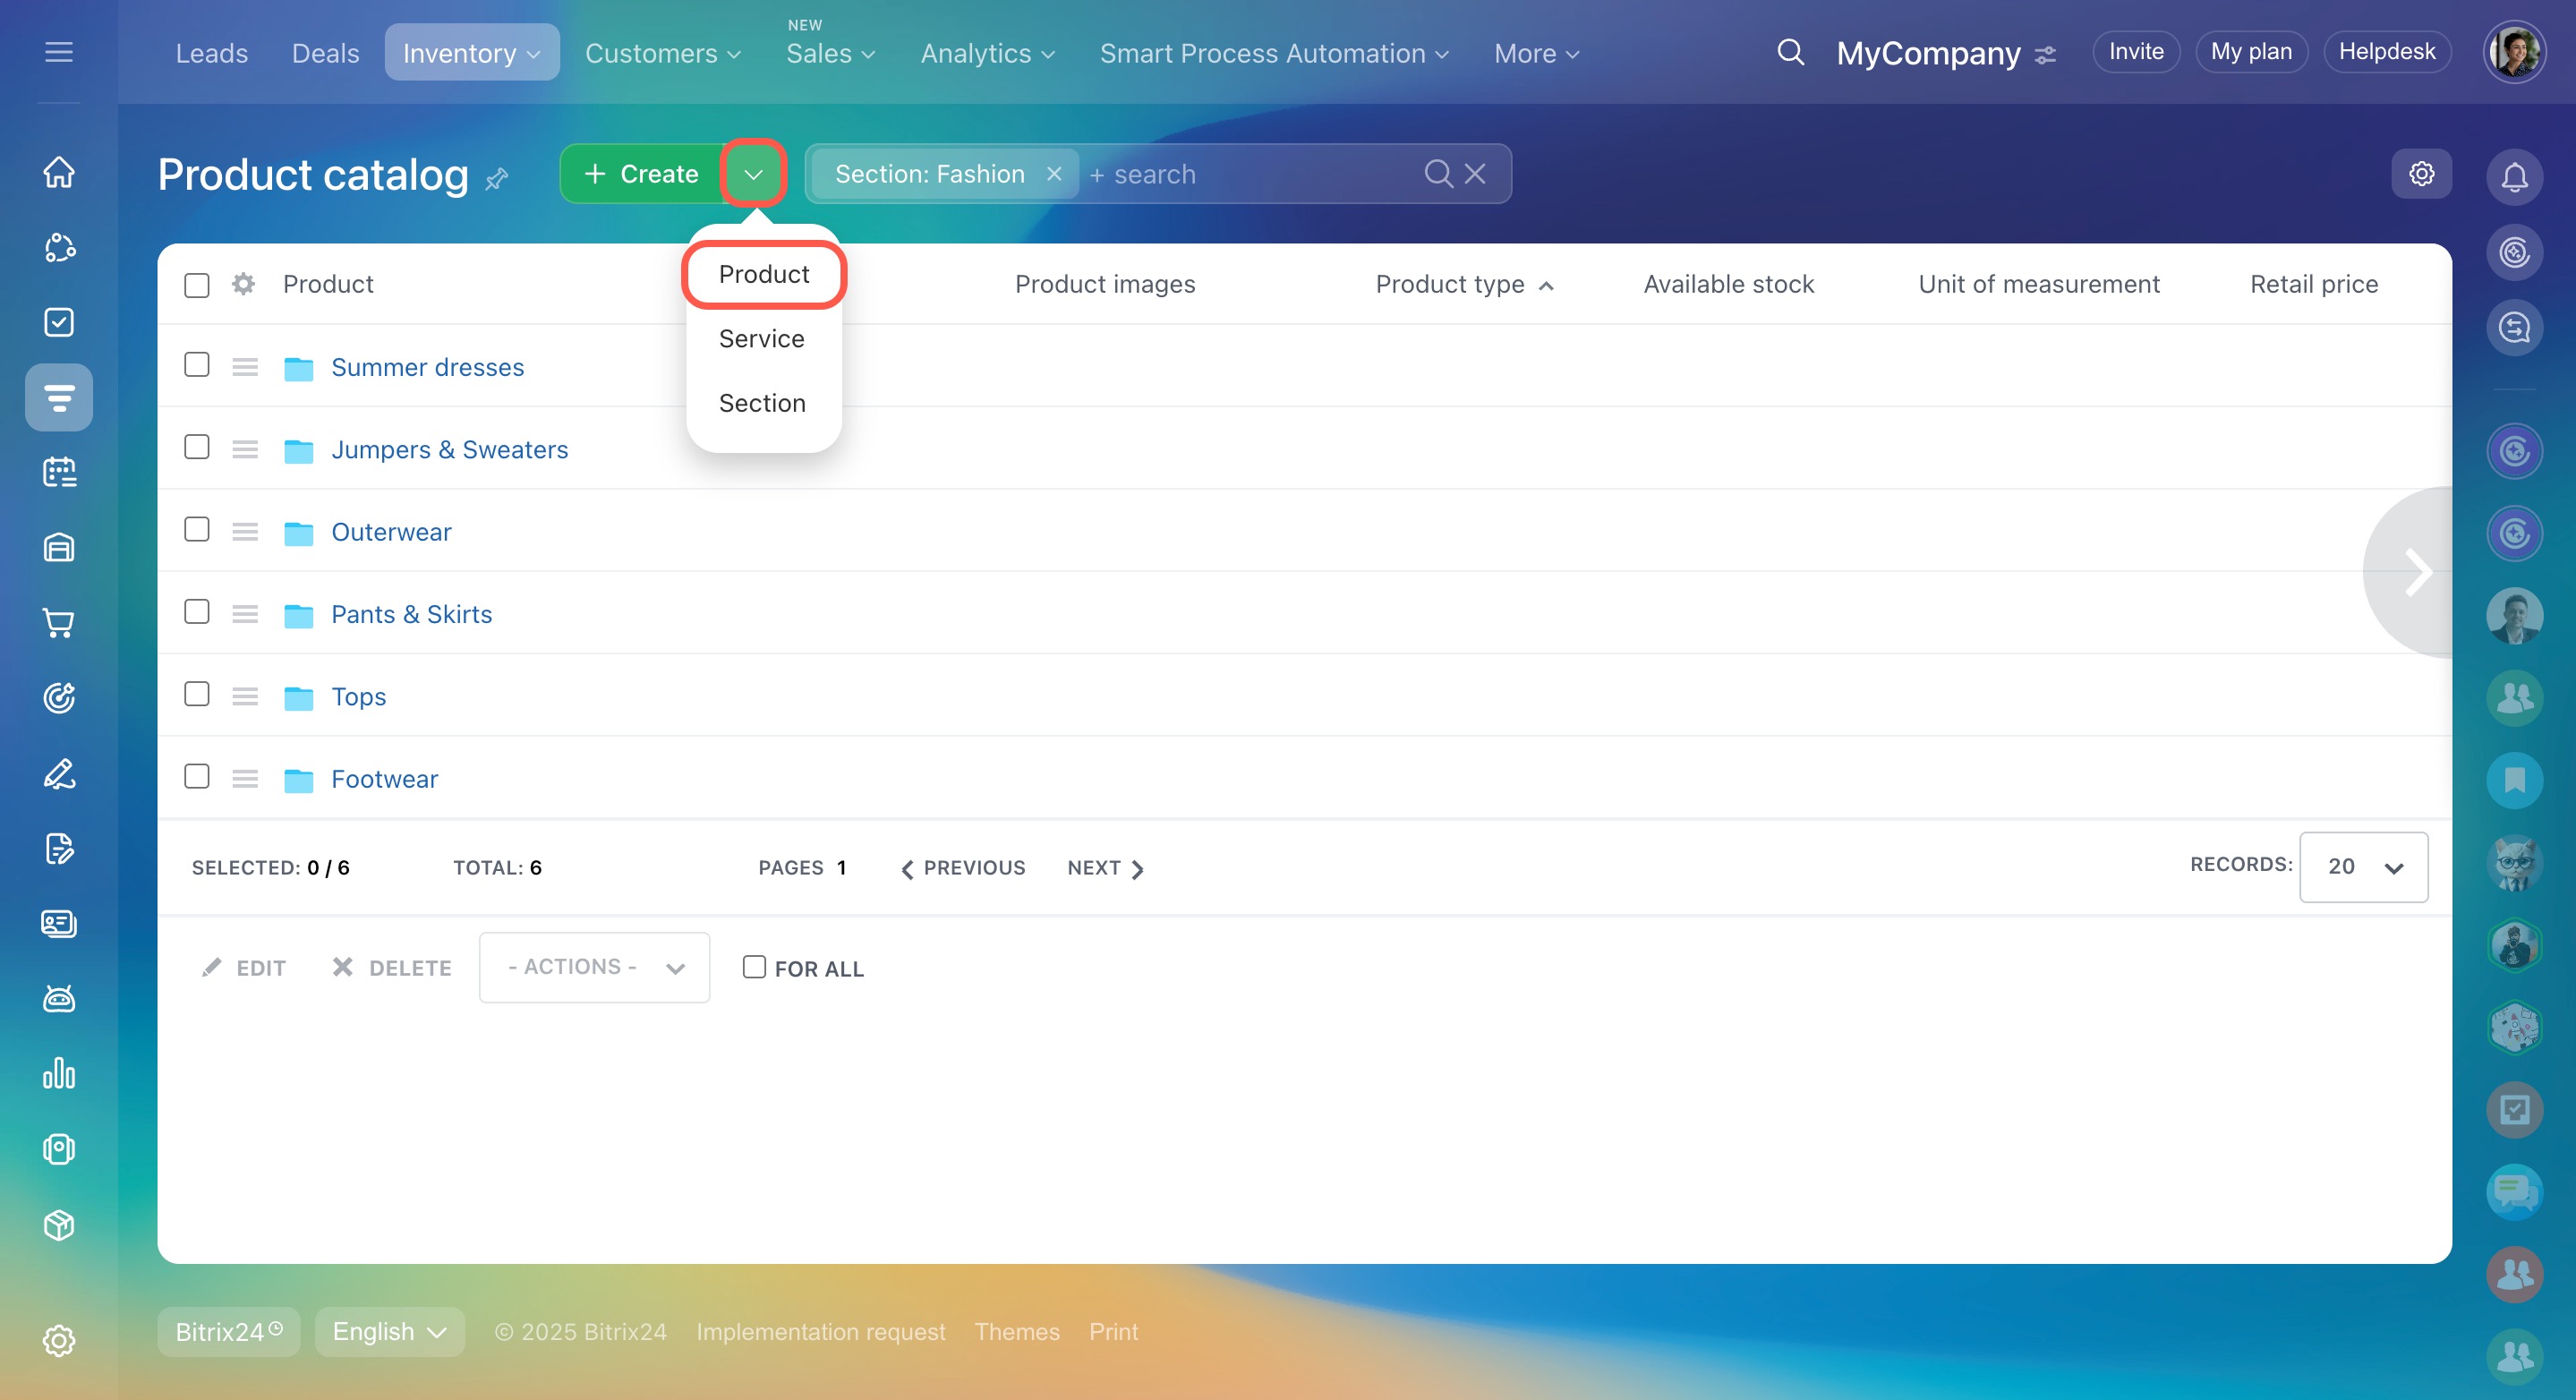Open the Outerwear section link
Screen dimensions: 2576x1400
(391, 532)
